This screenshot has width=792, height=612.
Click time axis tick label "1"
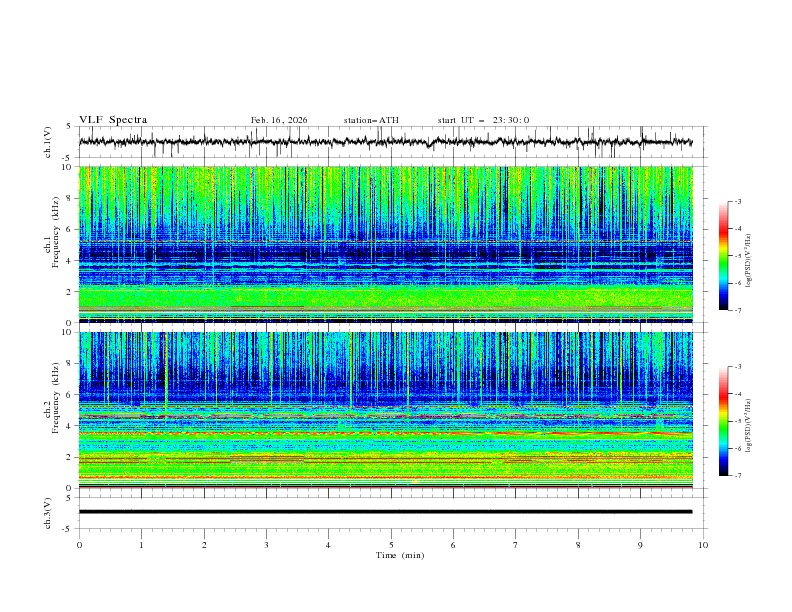(141, 545)
